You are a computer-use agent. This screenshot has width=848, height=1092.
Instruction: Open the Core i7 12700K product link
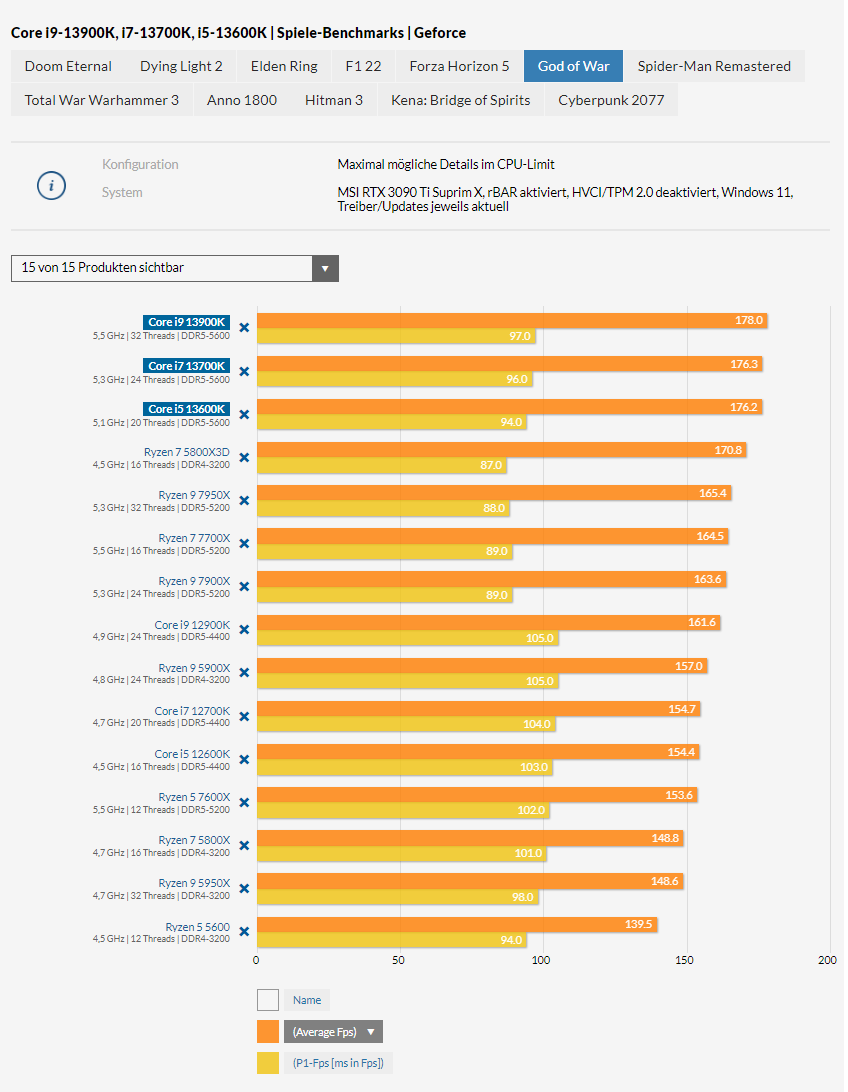192,710
